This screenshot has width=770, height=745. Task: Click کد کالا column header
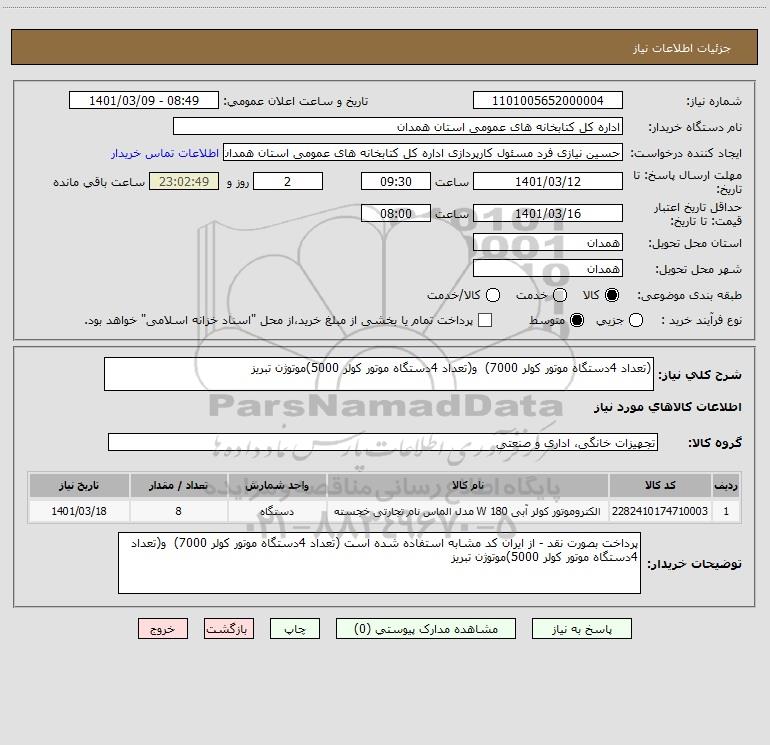[x=660, y=485]
